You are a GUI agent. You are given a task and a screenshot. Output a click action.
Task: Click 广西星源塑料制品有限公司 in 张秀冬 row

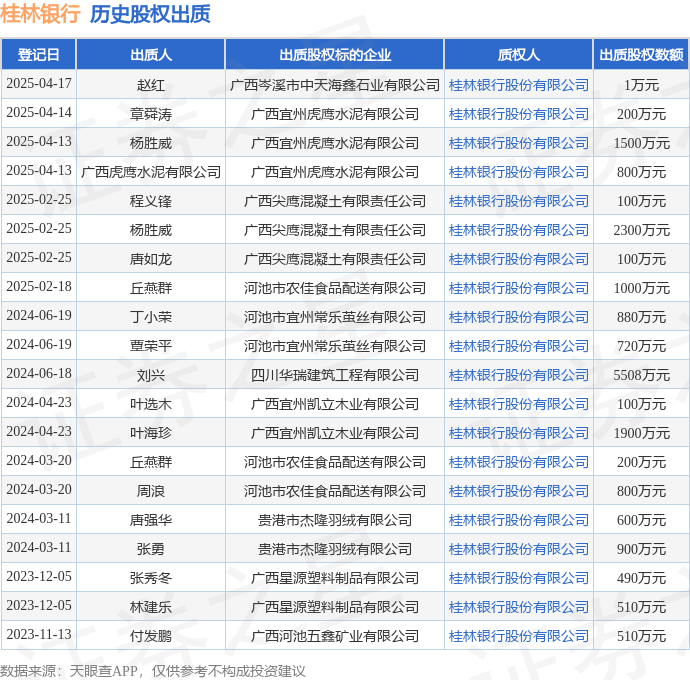click(335, 578)
